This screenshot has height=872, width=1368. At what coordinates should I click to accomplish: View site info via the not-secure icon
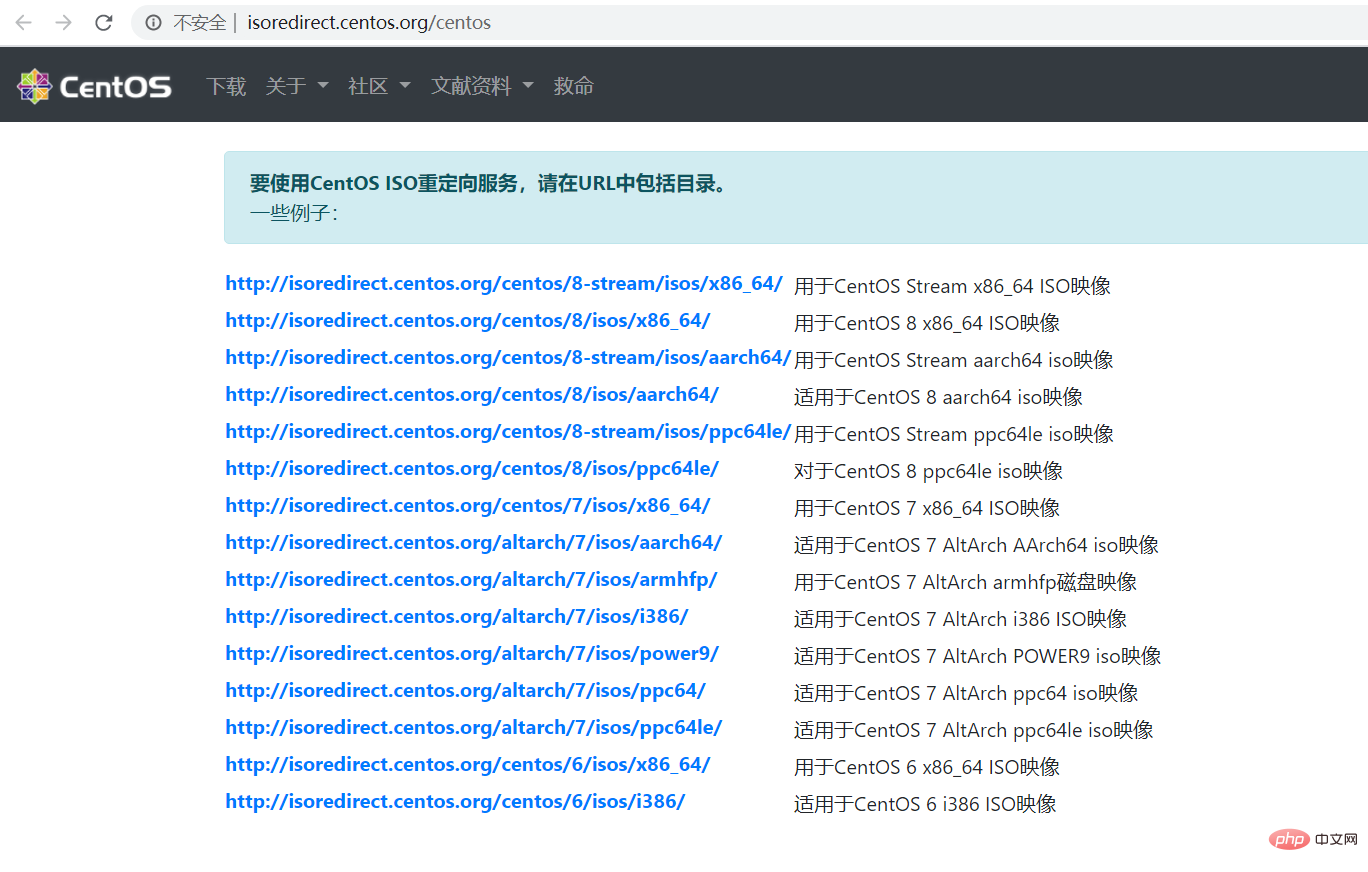153,22
